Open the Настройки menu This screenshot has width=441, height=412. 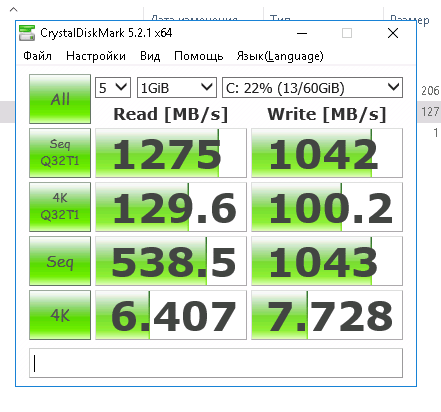point(96,56)
